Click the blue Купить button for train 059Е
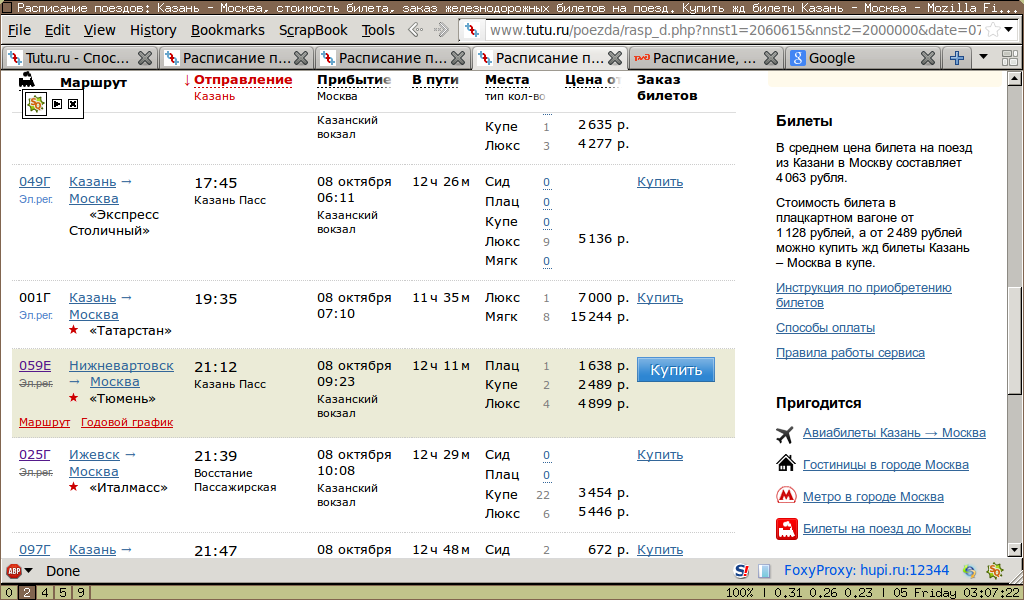This screenshot has width=1024, height=600. [x=676, y=370]
